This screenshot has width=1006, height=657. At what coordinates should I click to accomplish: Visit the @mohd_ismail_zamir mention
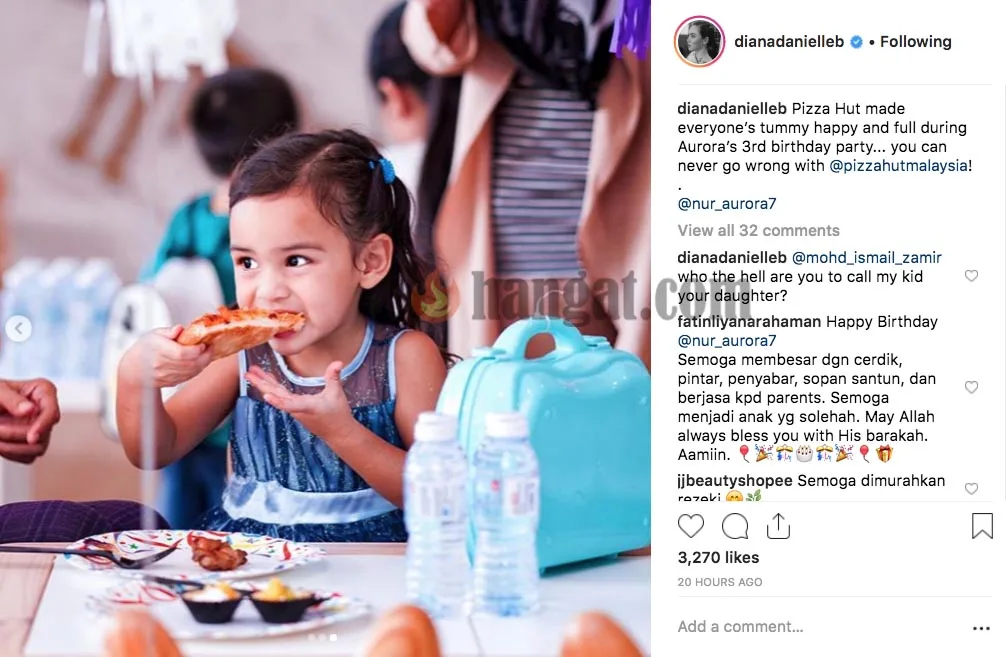[867, 257]
